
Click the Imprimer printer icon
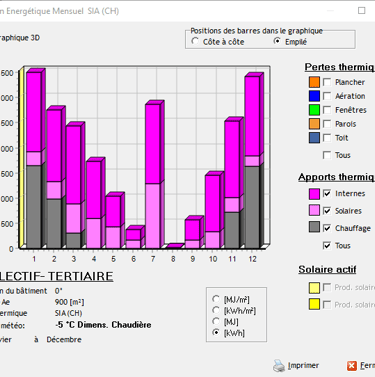point(279,366)
